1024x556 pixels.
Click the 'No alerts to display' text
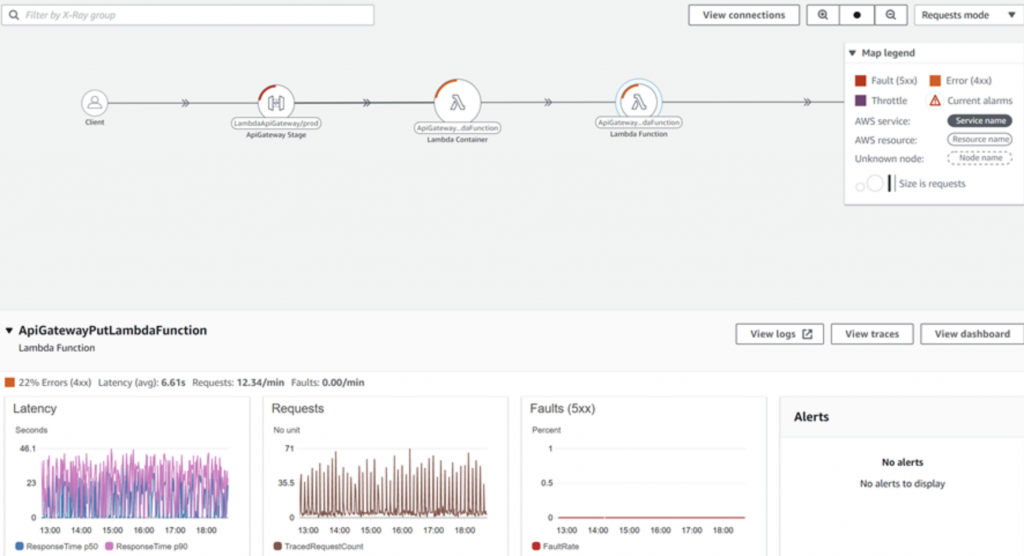[x=902, y=484]
